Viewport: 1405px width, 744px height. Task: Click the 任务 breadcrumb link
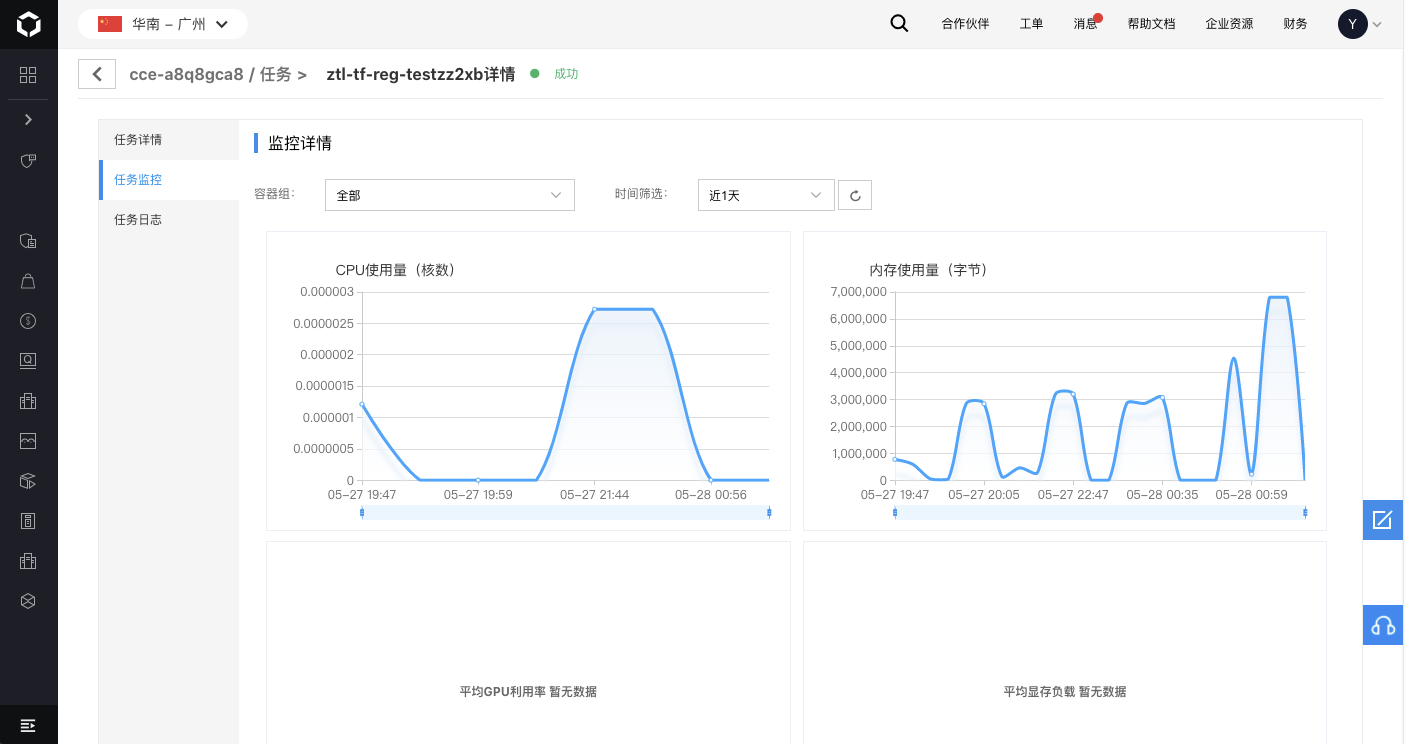[275, 74]
